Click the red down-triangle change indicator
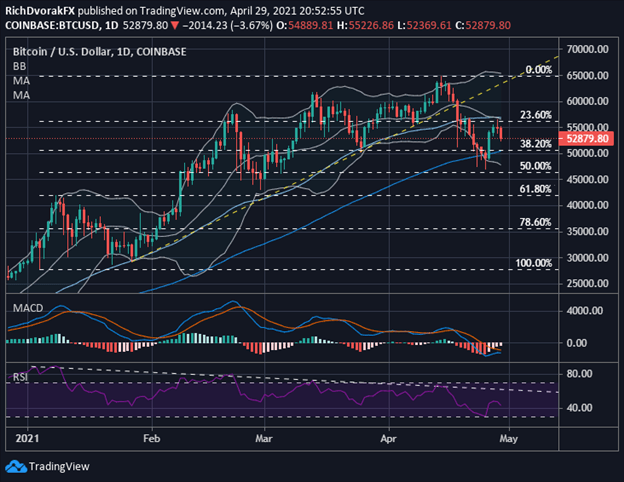 click(175, 26)
